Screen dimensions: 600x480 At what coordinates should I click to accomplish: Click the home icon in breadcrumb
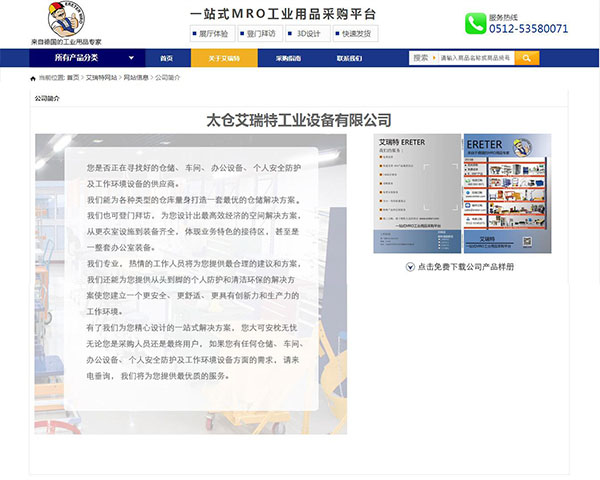pos(34,77)
